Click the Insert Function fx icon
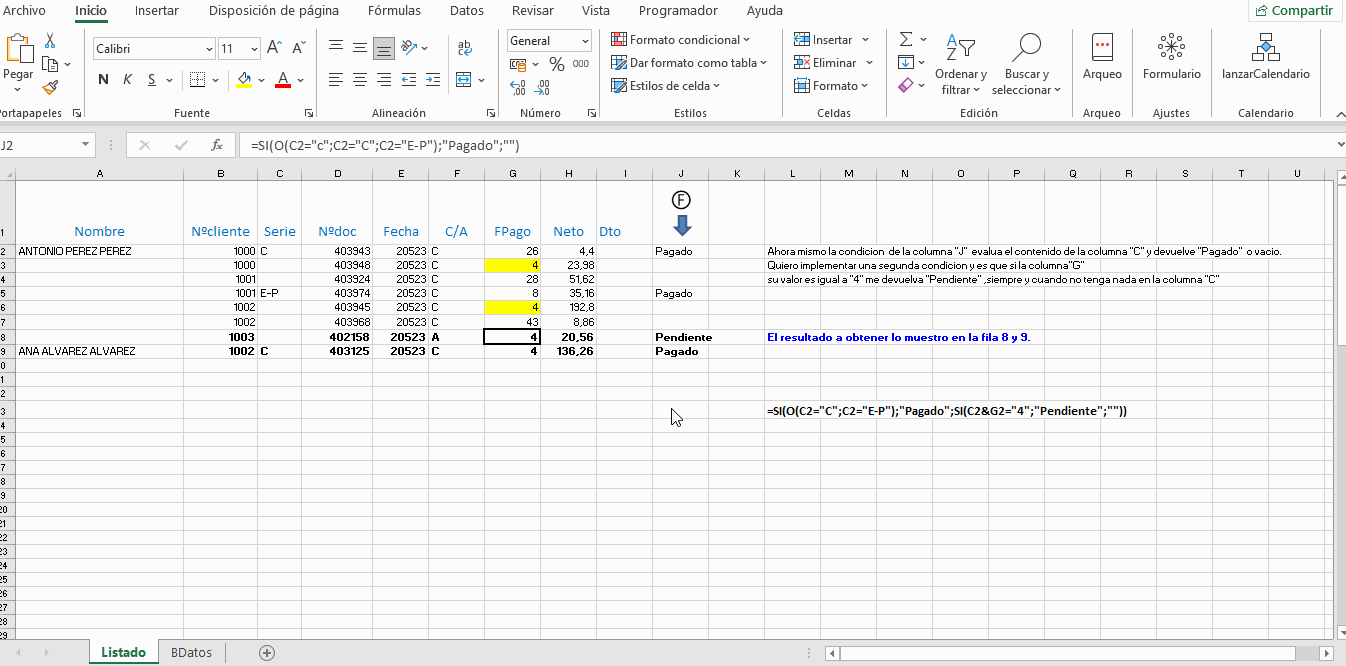 [216, 145]
